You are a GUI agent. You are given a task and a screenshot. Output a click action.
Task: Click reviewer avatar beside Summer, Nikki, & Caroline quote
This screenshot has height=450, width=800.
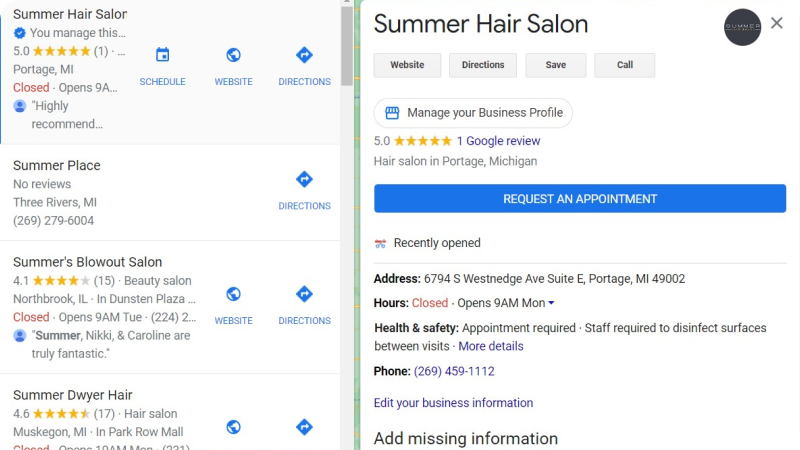tap(19, 336)
